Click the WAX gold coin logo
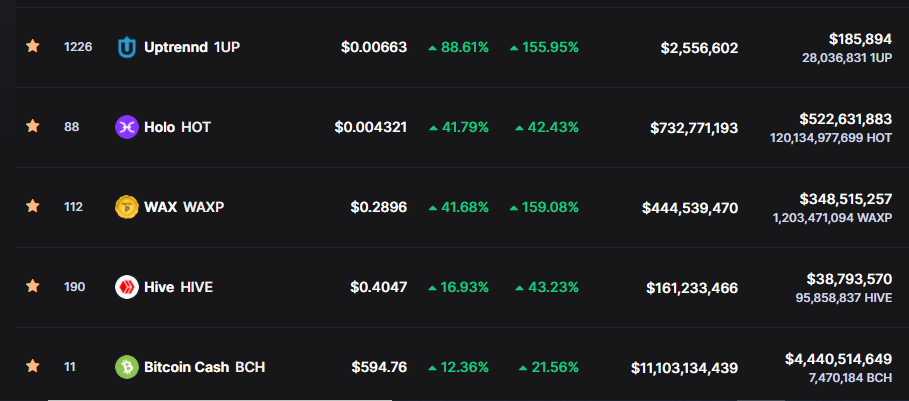Screen dimensions: 909x401 [x=126, y=207]
